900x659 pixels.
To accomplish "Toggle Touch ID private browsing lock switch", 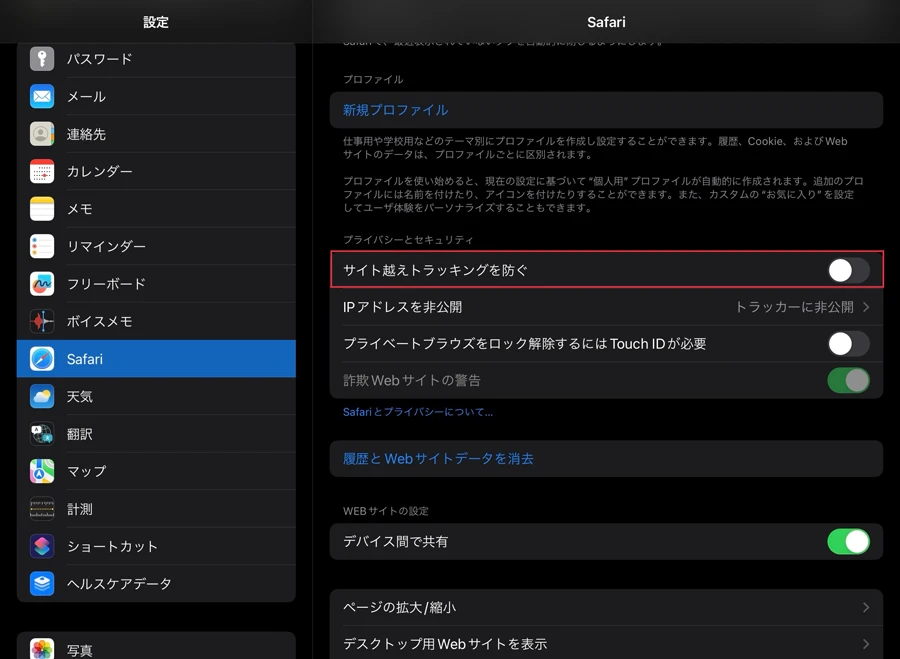I will tap(848, 344).
